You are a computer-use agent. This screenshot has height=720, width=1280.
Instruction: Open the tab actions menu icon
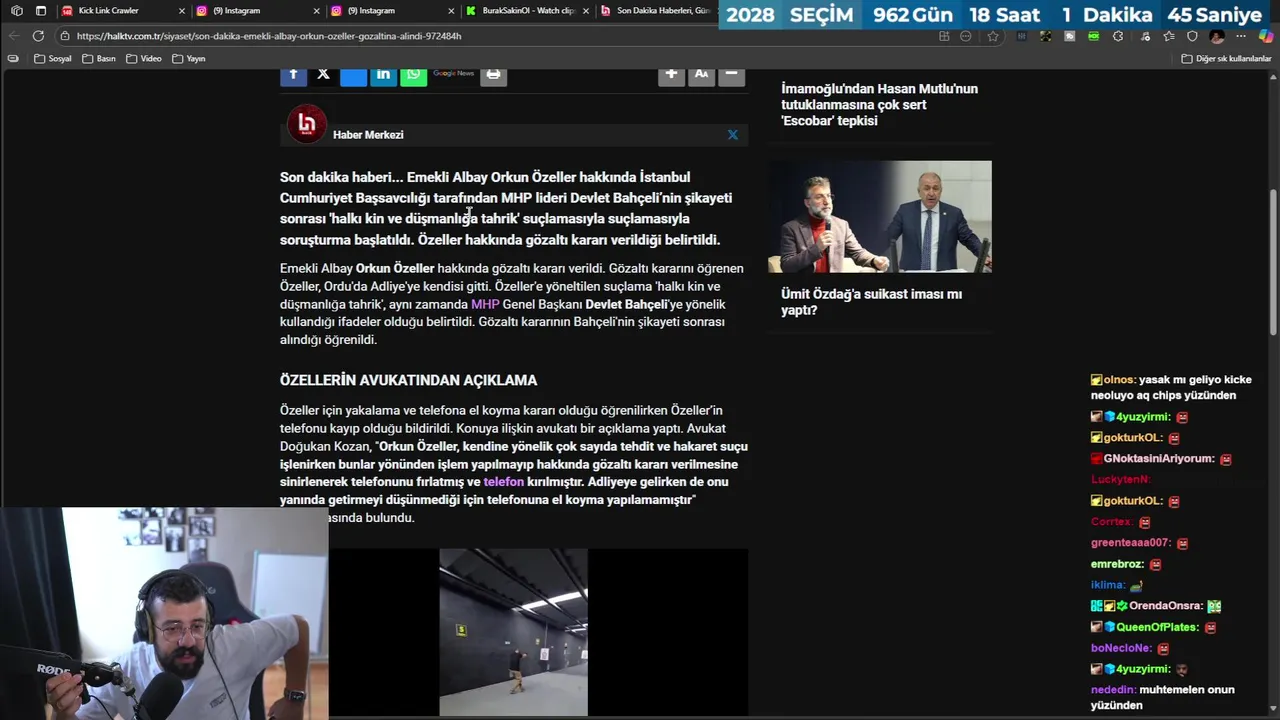(x=41, y=11)
